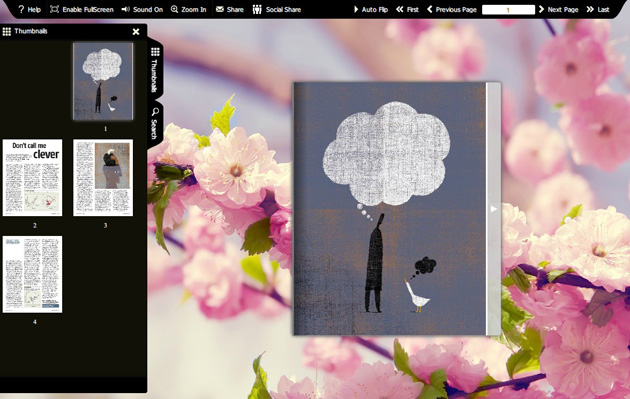
Task: Start Auto Flip playback
Action: pyautogui.click(x=370, y=9)
